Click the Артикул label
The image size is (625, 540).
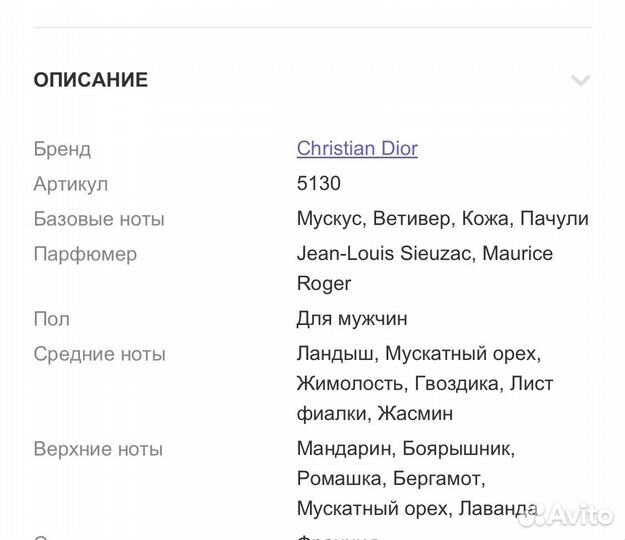coord(70,184)
